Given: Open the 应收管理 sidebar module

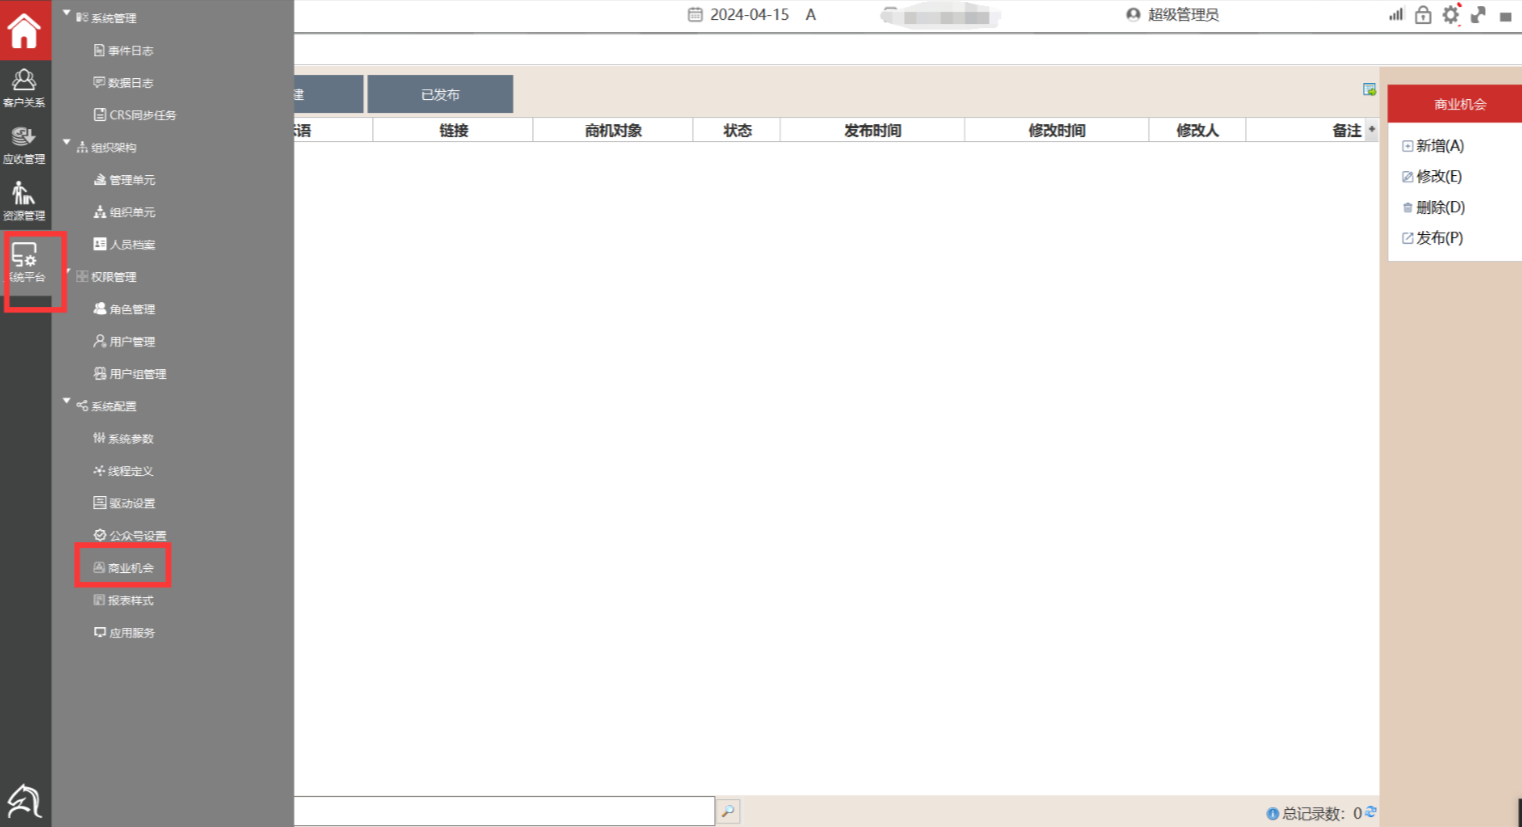Looking at the screenshot, I should pos(24,144).
